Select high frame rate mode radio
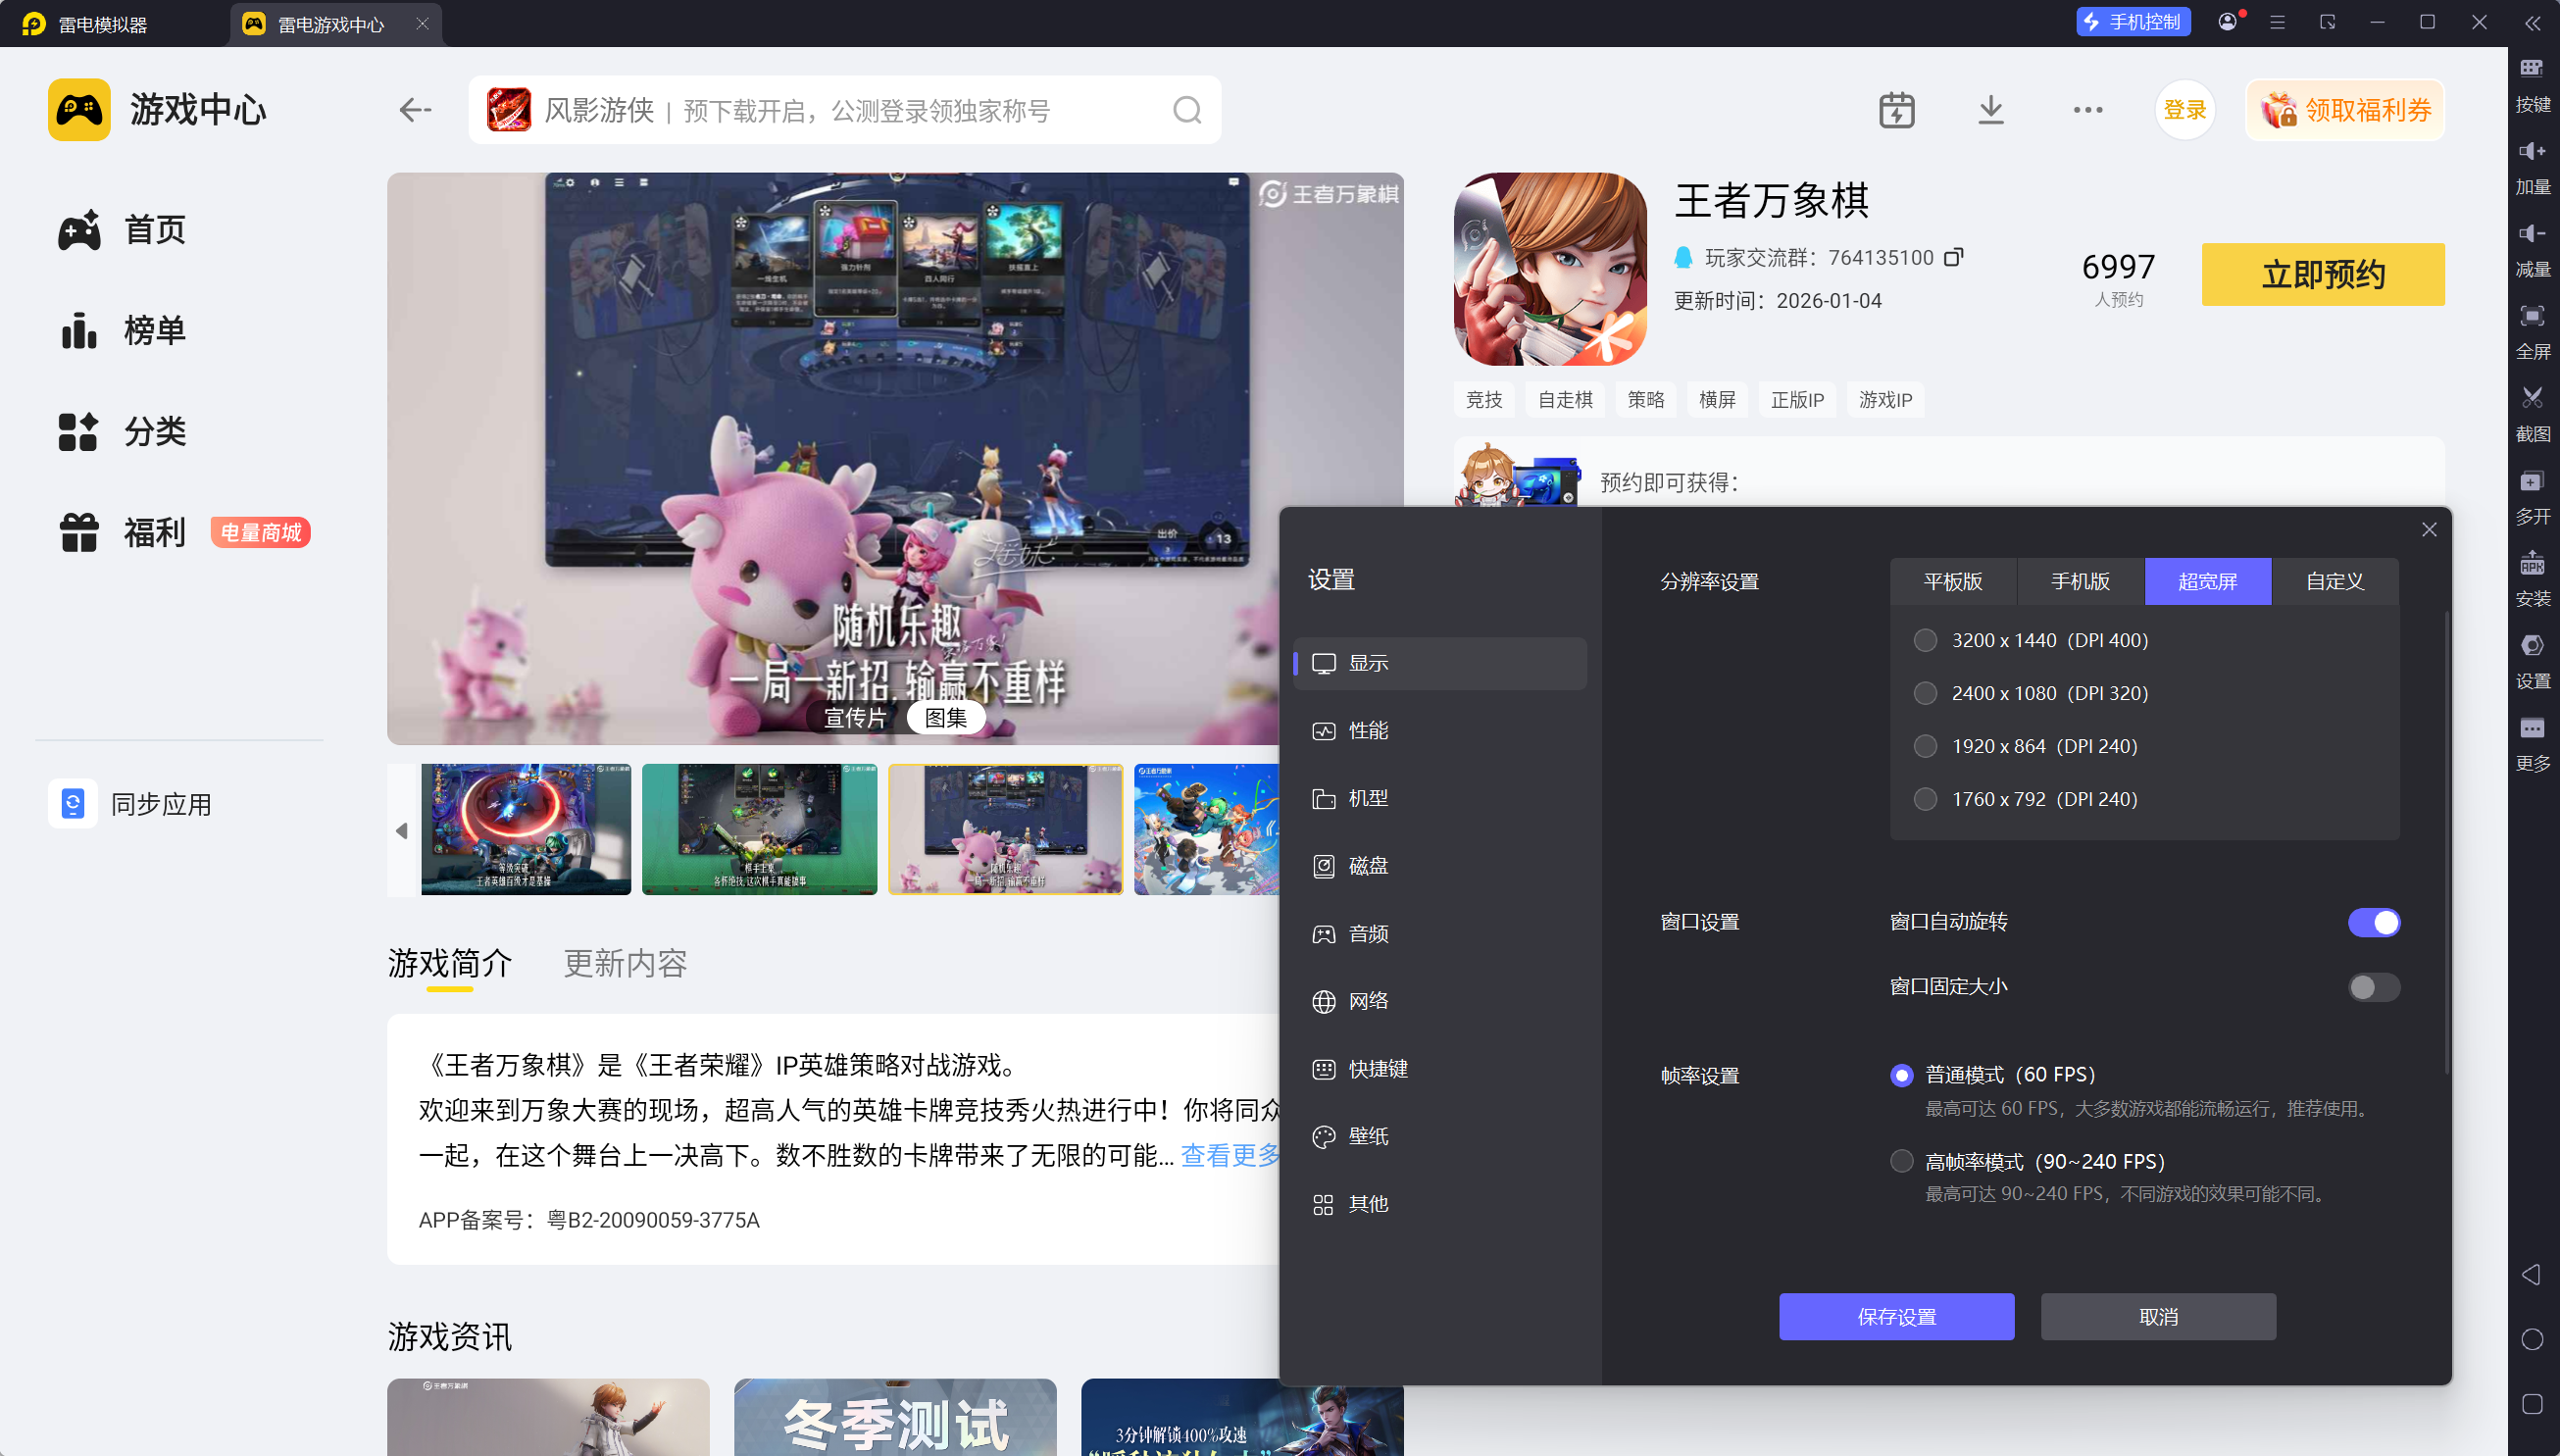Viewport: 2560px width, 1456px height. [1901, 1161]
